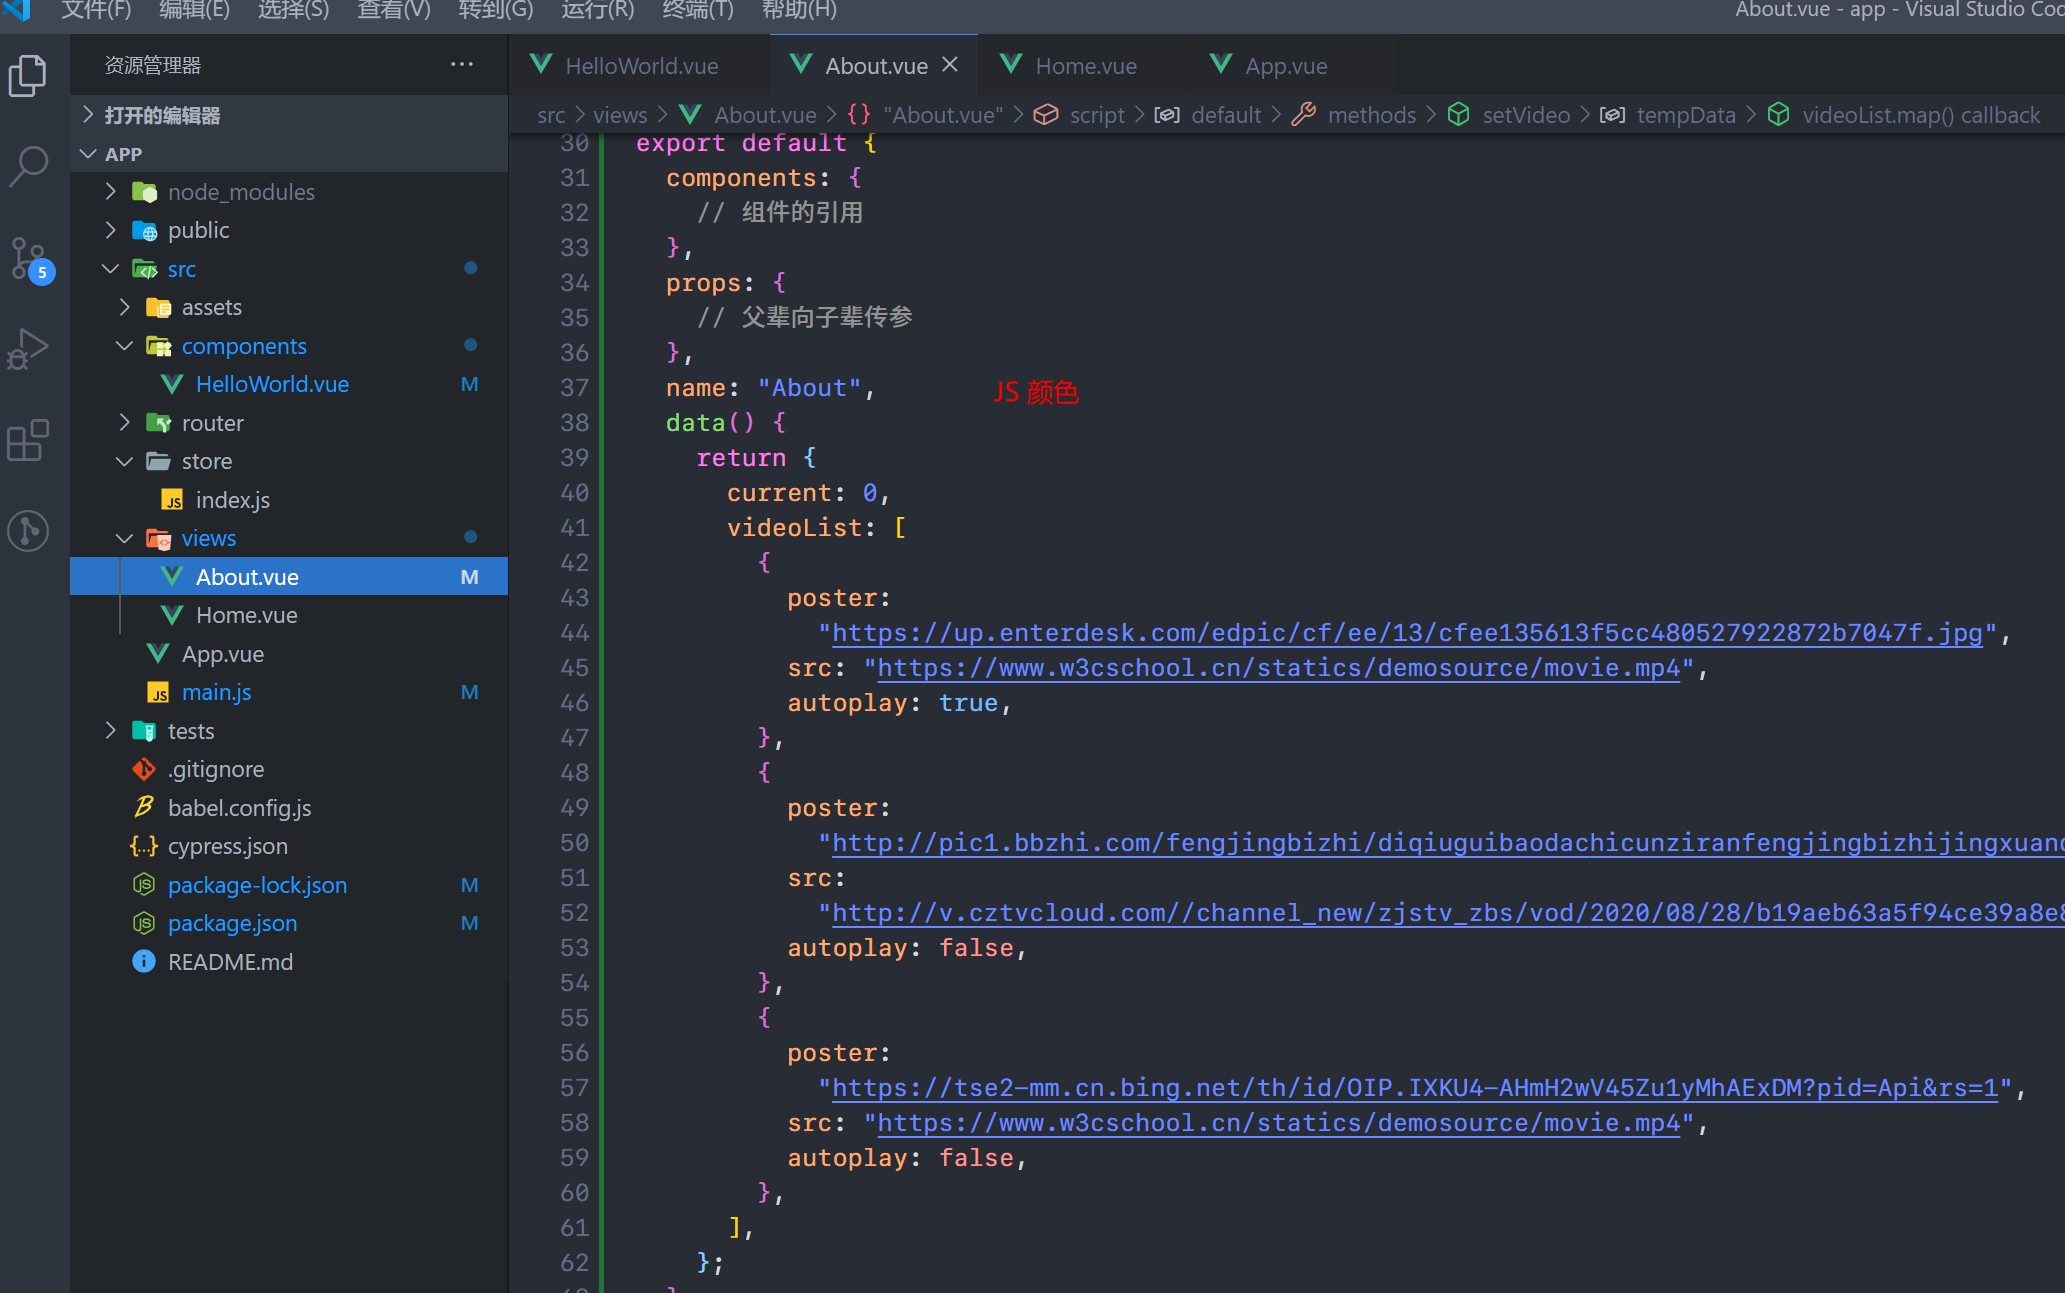Open the Search view icon
Image resolution: width=2065 pixels, height=1293 pixels.
[28, 166]
